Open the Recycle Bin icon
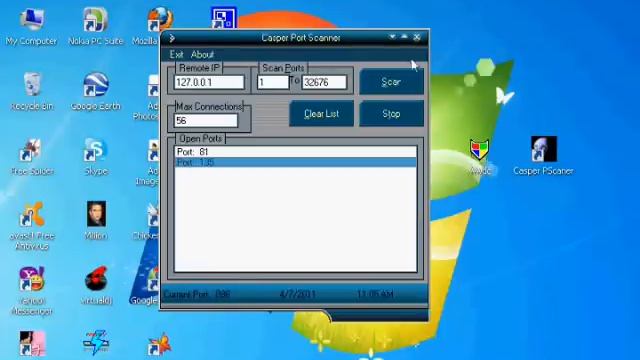This screenshot has height=360, width=640. pos(31,85)
